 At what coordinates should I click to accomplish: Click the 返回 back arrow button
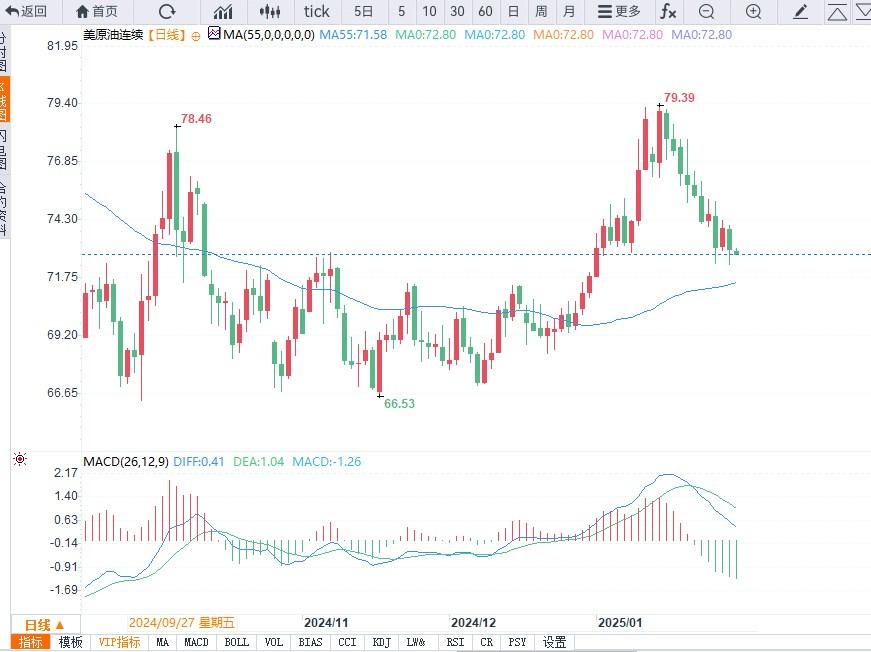click(27, 11)
